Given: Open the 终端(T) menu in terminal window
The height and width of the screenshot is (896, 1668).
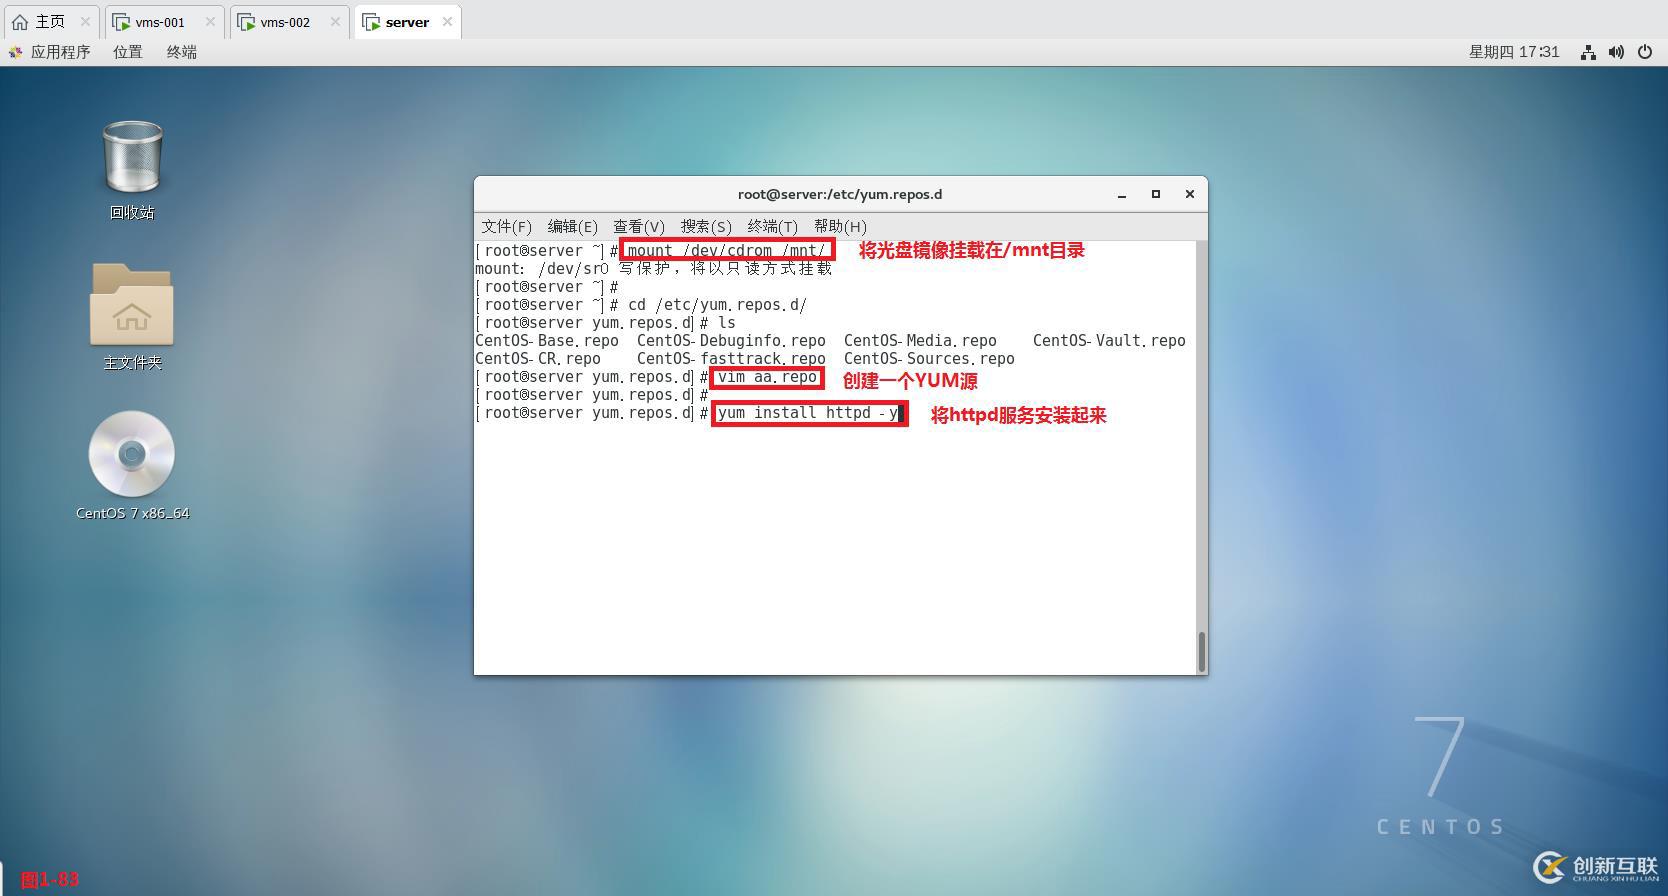Looking at the screenshot, I should point(772,227).
